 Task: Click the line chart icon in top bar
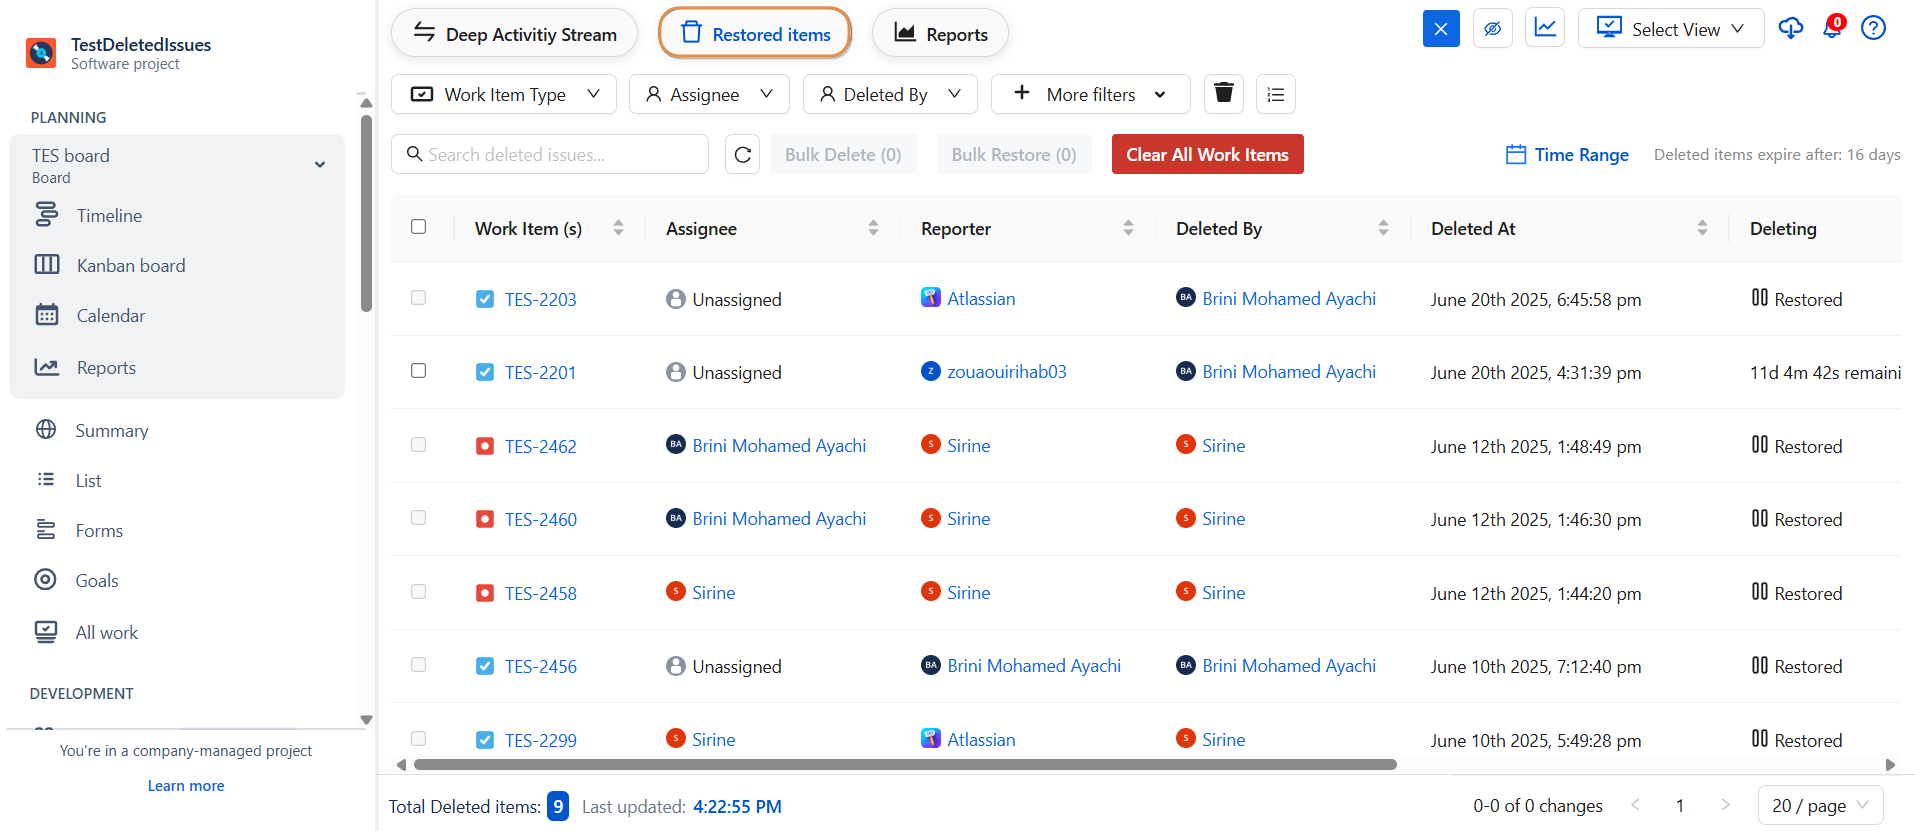pyautogui.click(x=1545, y=28)
